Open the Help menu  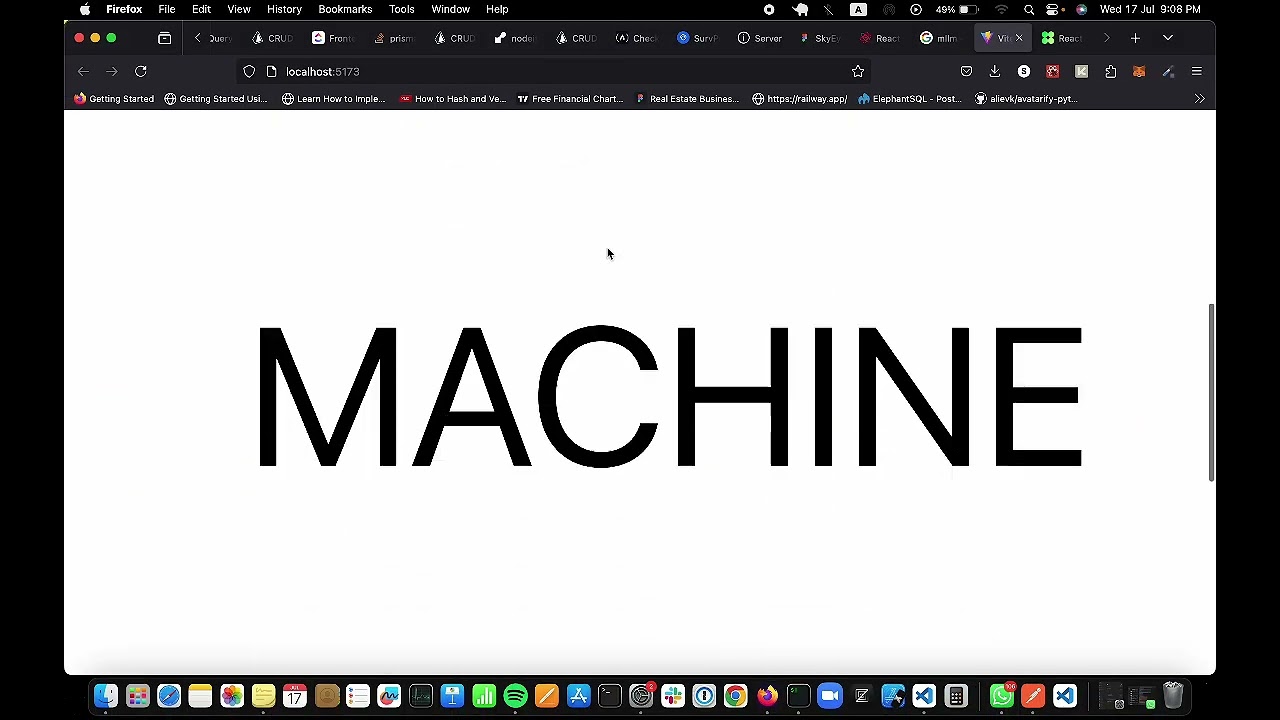[x=497, y=9]
